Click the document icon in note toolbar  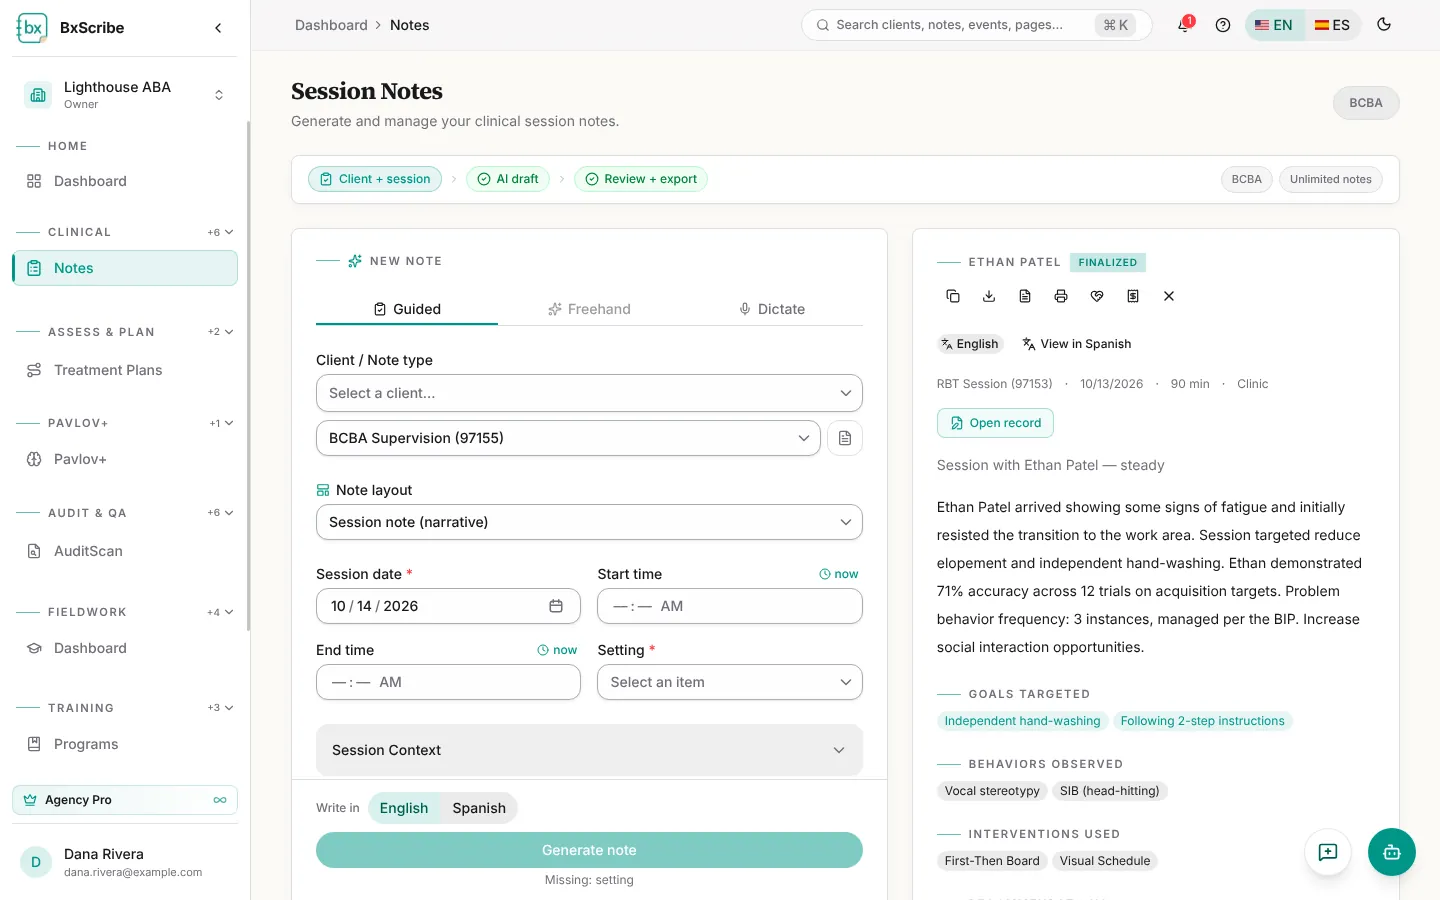[1025, 296]
